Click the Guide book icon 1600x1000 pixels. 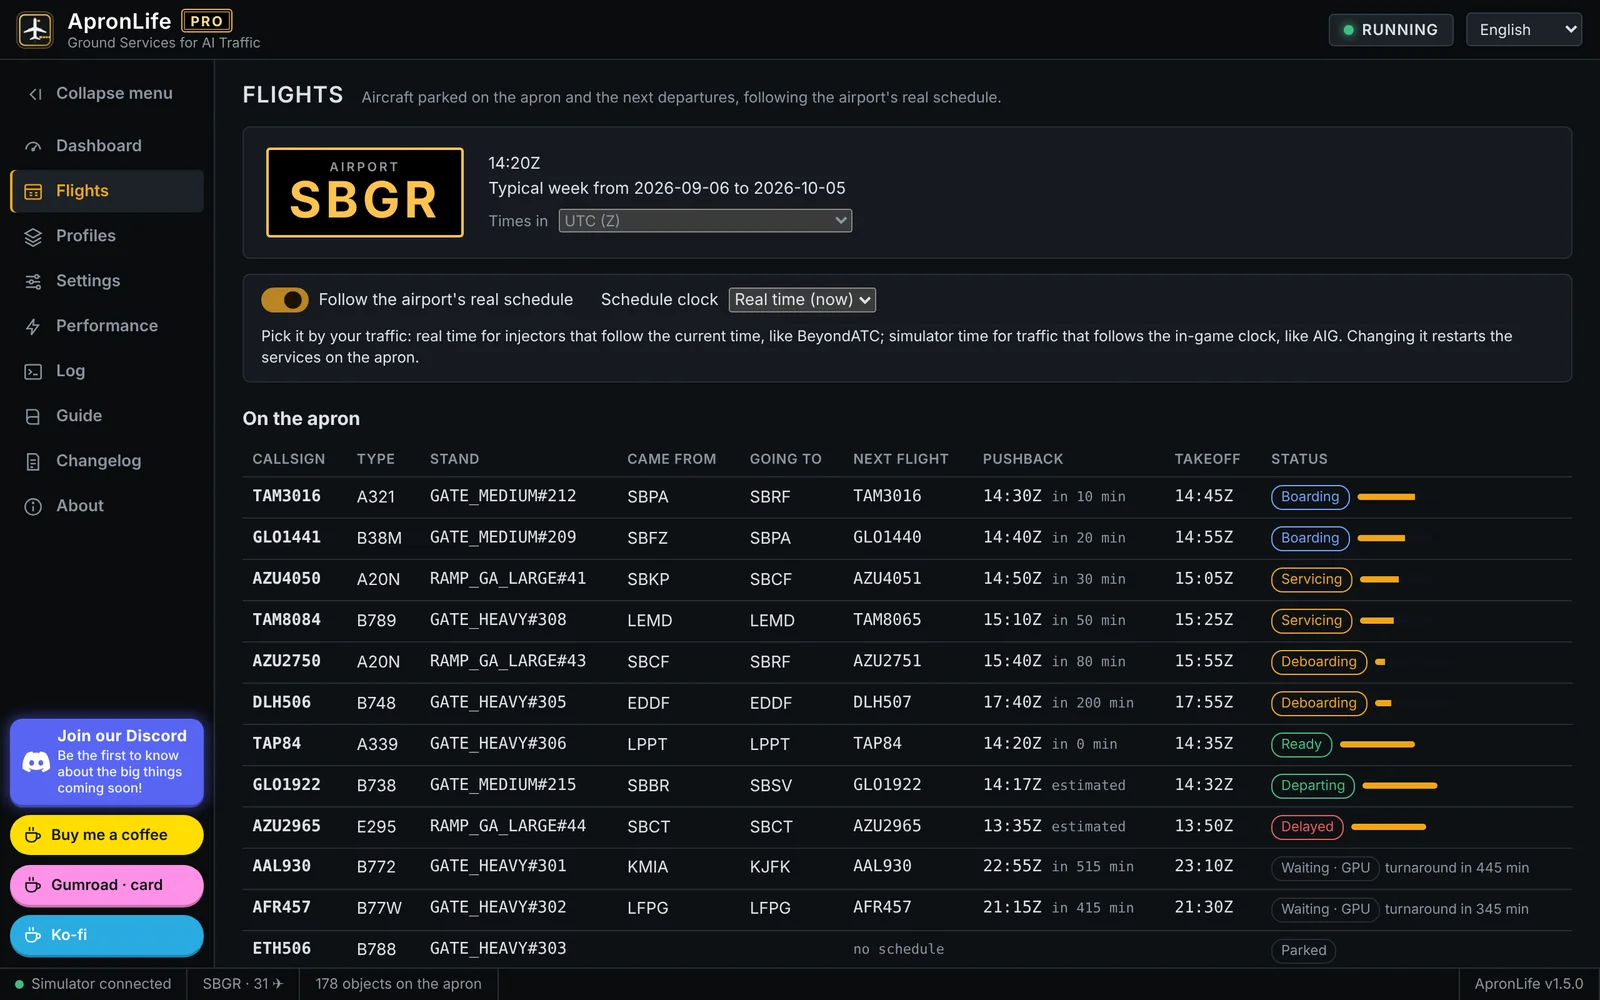tap(33, 416)
